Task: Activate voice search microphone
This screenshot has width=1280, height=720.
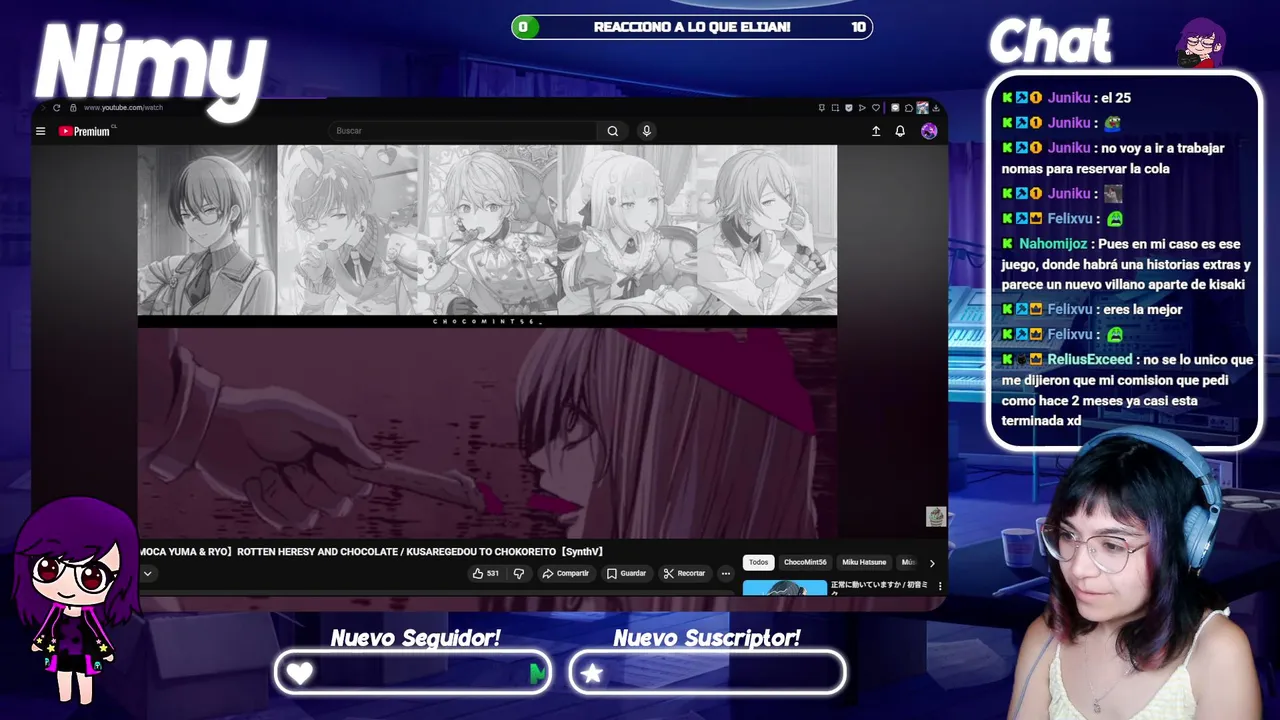Action: click(x=646, y=131)
